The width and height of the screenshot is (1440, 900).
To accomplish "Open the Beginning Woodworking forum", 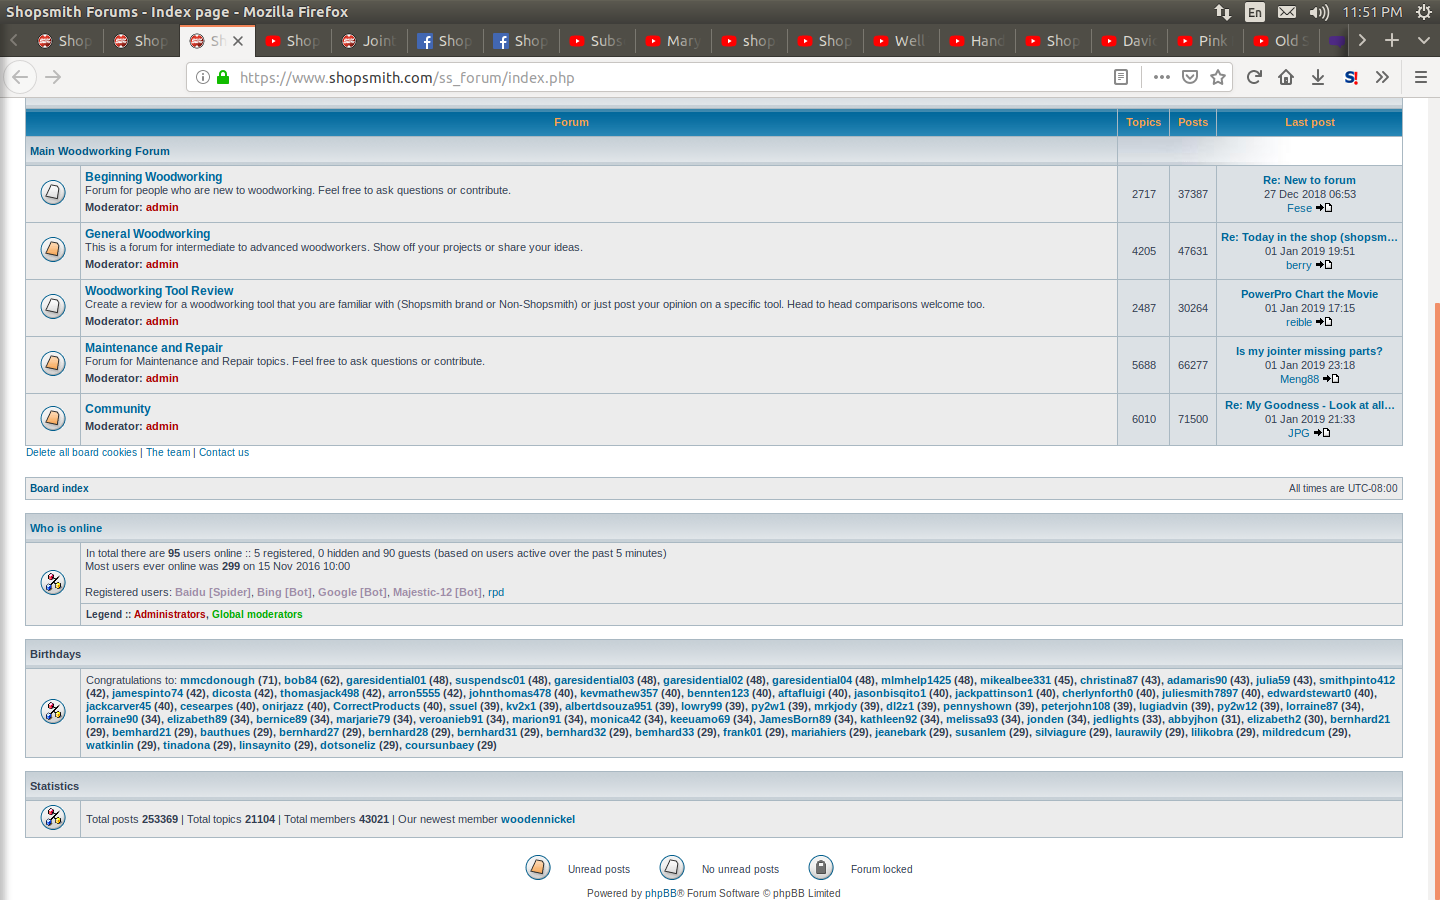I will pyautogui.click(x=153, y=177).
